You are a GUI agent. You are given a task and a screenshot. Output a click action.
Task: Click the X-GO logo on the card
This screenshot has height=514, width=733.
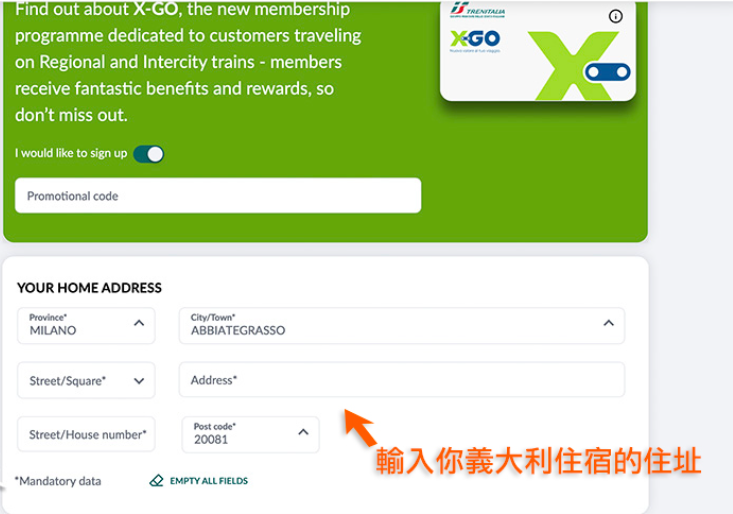click(x=475, y=39)
